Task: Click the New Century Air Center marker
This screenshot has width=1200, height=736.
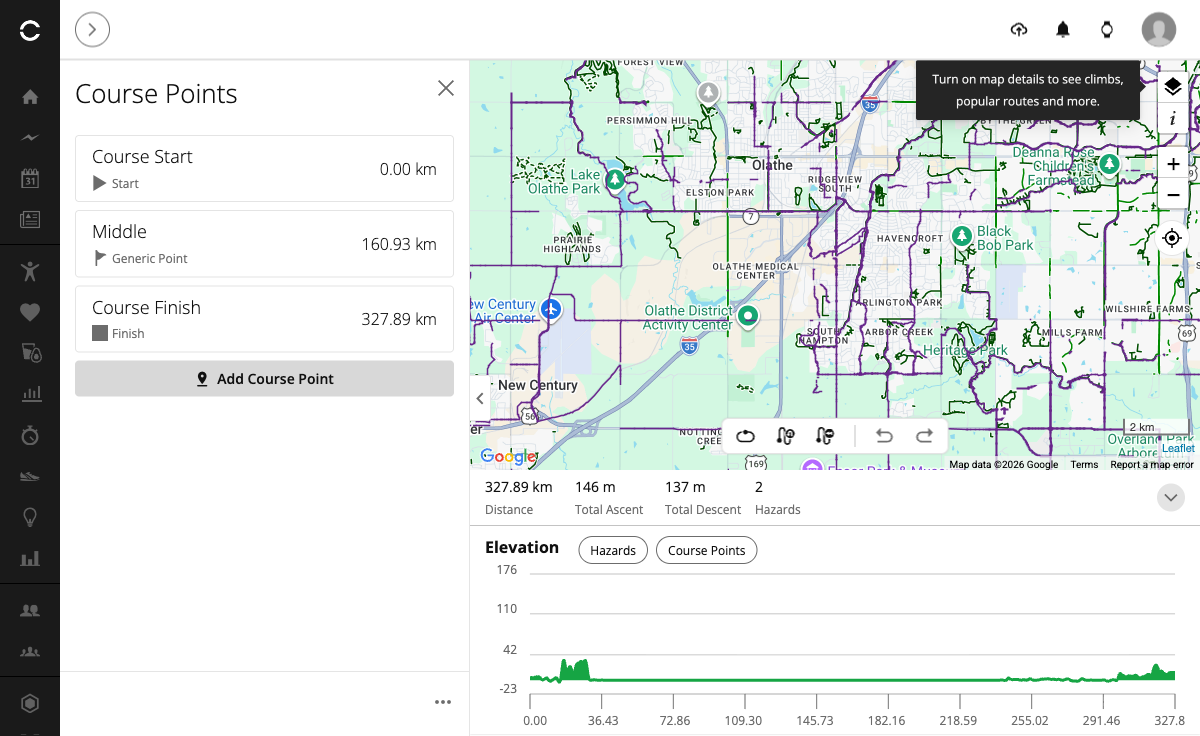Action: 551,309
